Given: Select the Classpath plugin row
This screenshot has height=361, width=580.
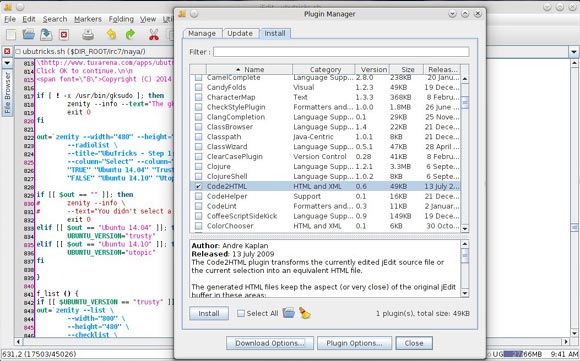Looking at the screenshot, I should [x=325, y=137].
